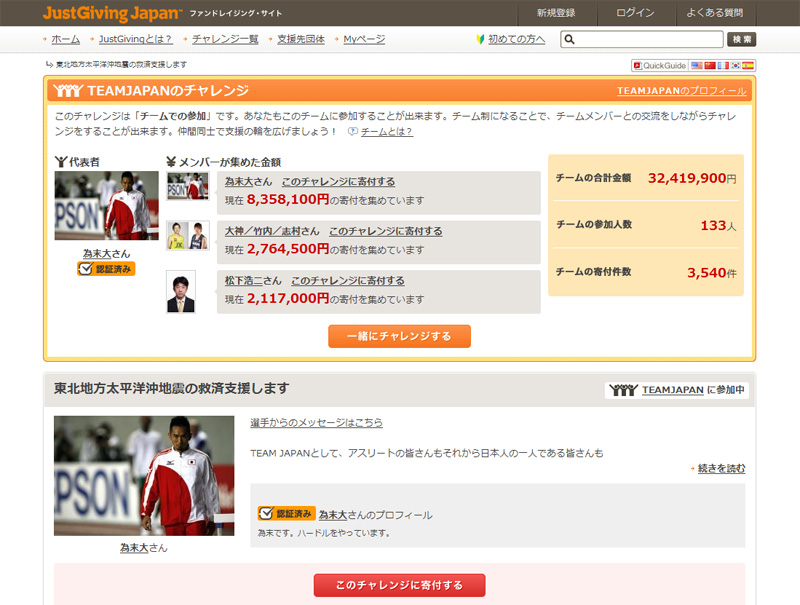Click the チームとは？ help link
Viewport: 800px width, 605px height.
coord(386,131)
